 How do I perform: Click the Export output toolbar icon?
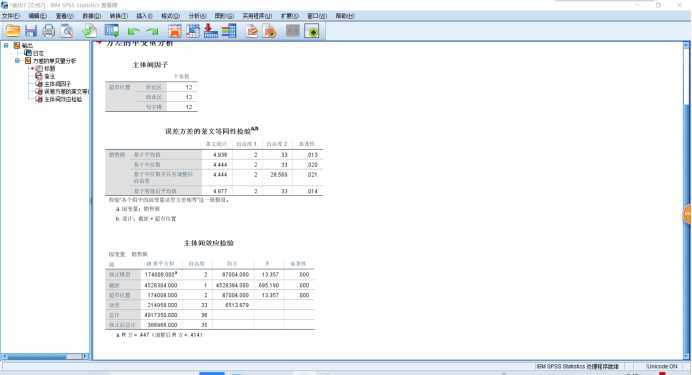pos(90,31)
